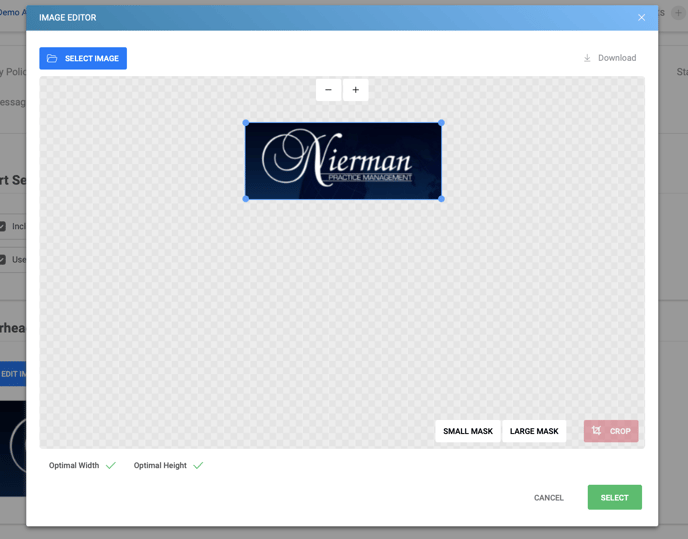Image resolution: width=688 pixels, height=539 pixels.
Task: Close the Image Editor dialog
Action: [x=641, y=18]
